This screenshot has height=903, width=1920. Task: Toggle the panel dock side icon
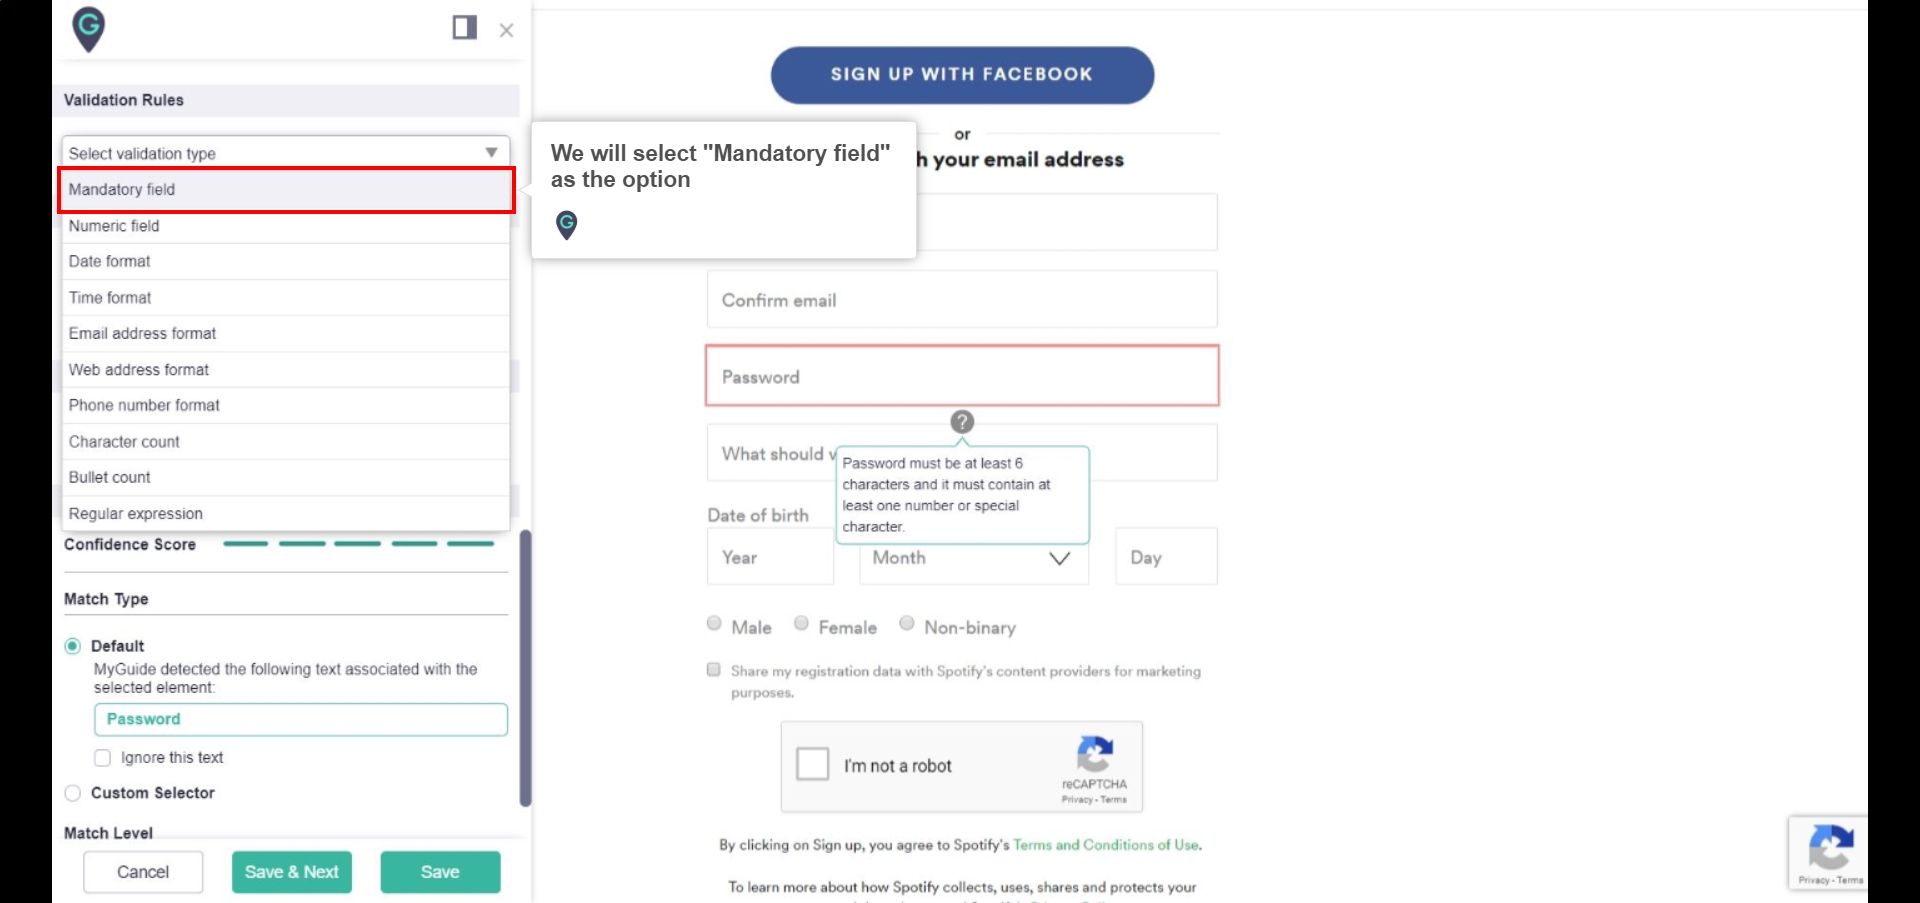click(x=464, y=28)
